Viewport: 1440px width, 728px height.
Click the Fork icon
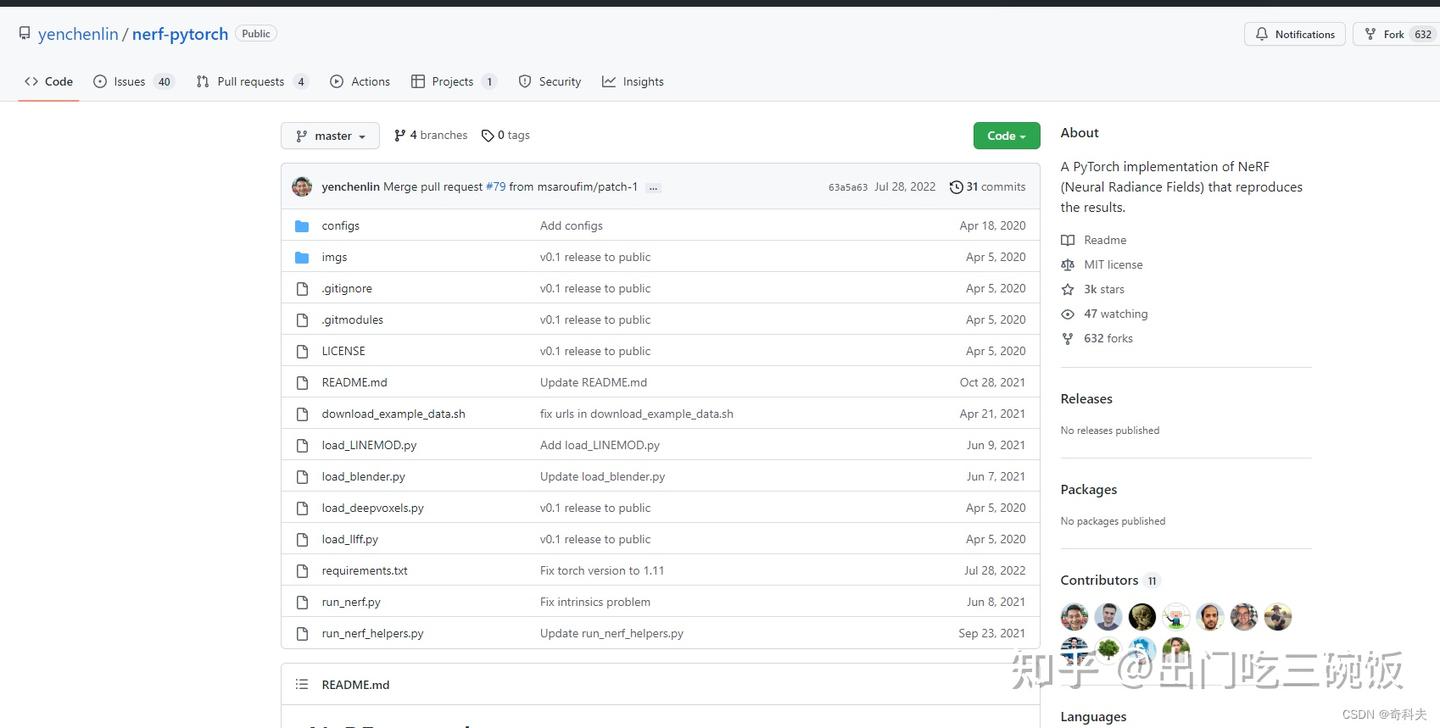pos(1370,34)
